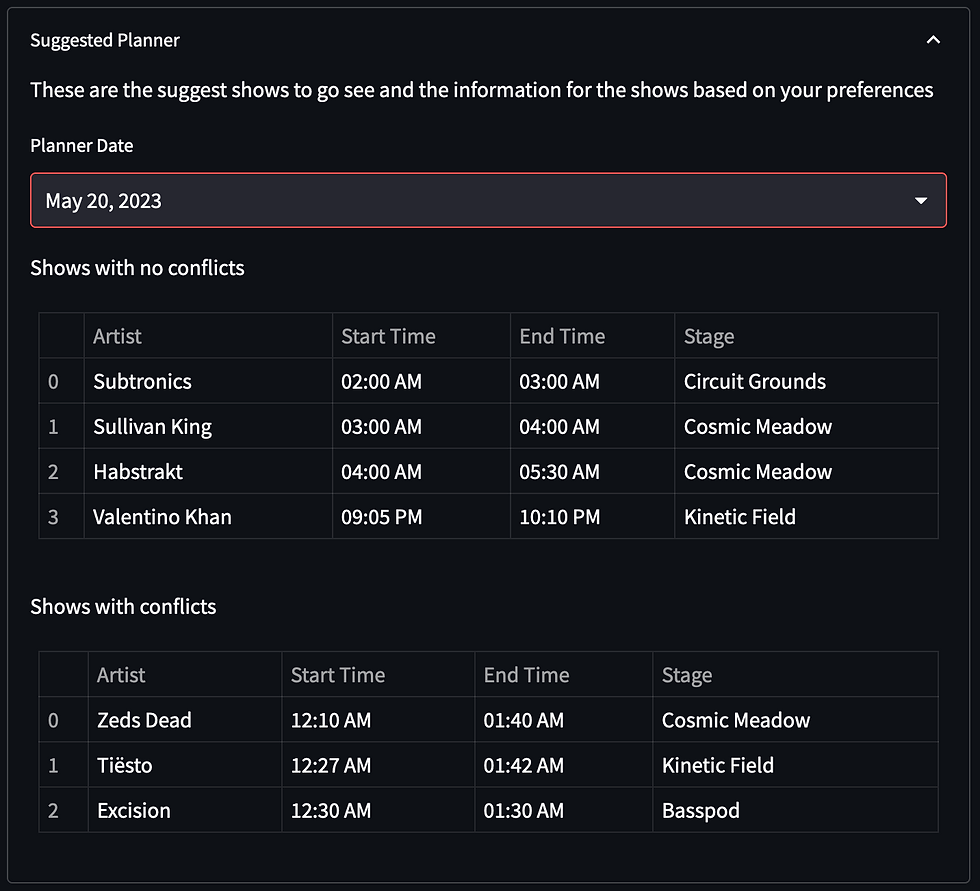This screenshot has height=891, width=980.
Task: Click the Valentino Khan artist cell
Action: pyautogui.click(x=208, y=517)
